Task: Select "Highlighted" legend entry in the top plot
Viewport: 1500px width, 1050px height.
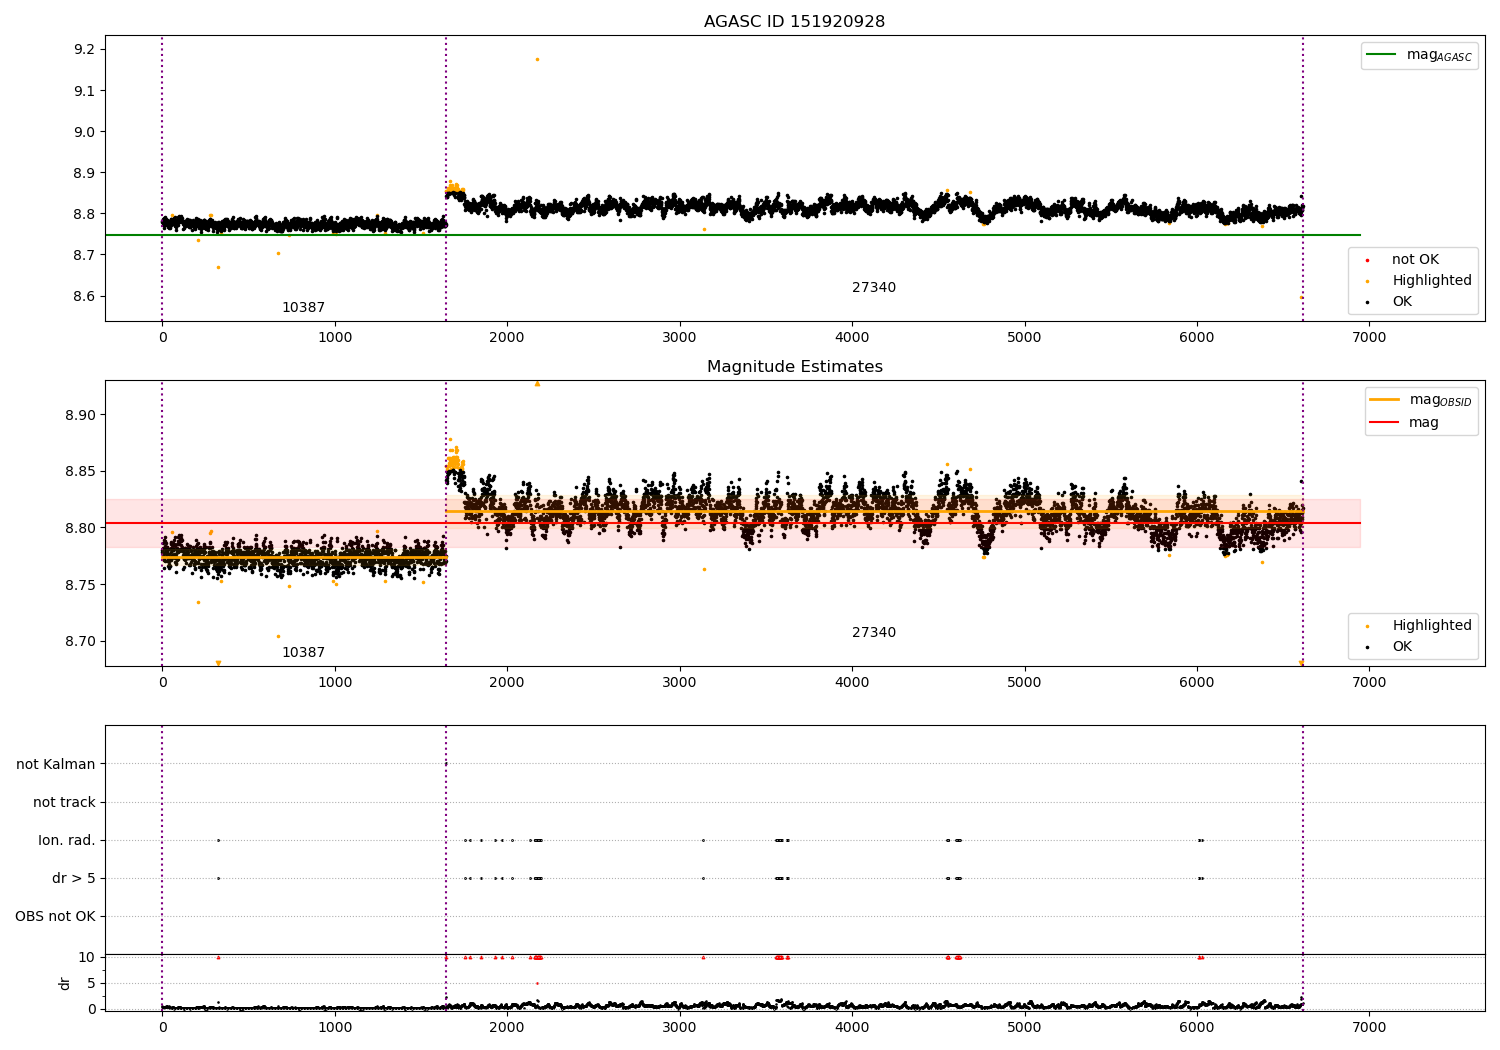Action: (x=1432, y=281)
